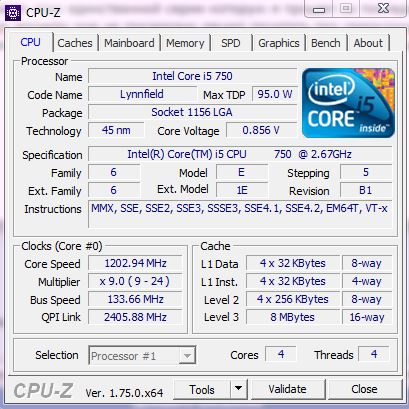Show the About tab
This screenshot has height=409, width=409.
click(368, 43)
